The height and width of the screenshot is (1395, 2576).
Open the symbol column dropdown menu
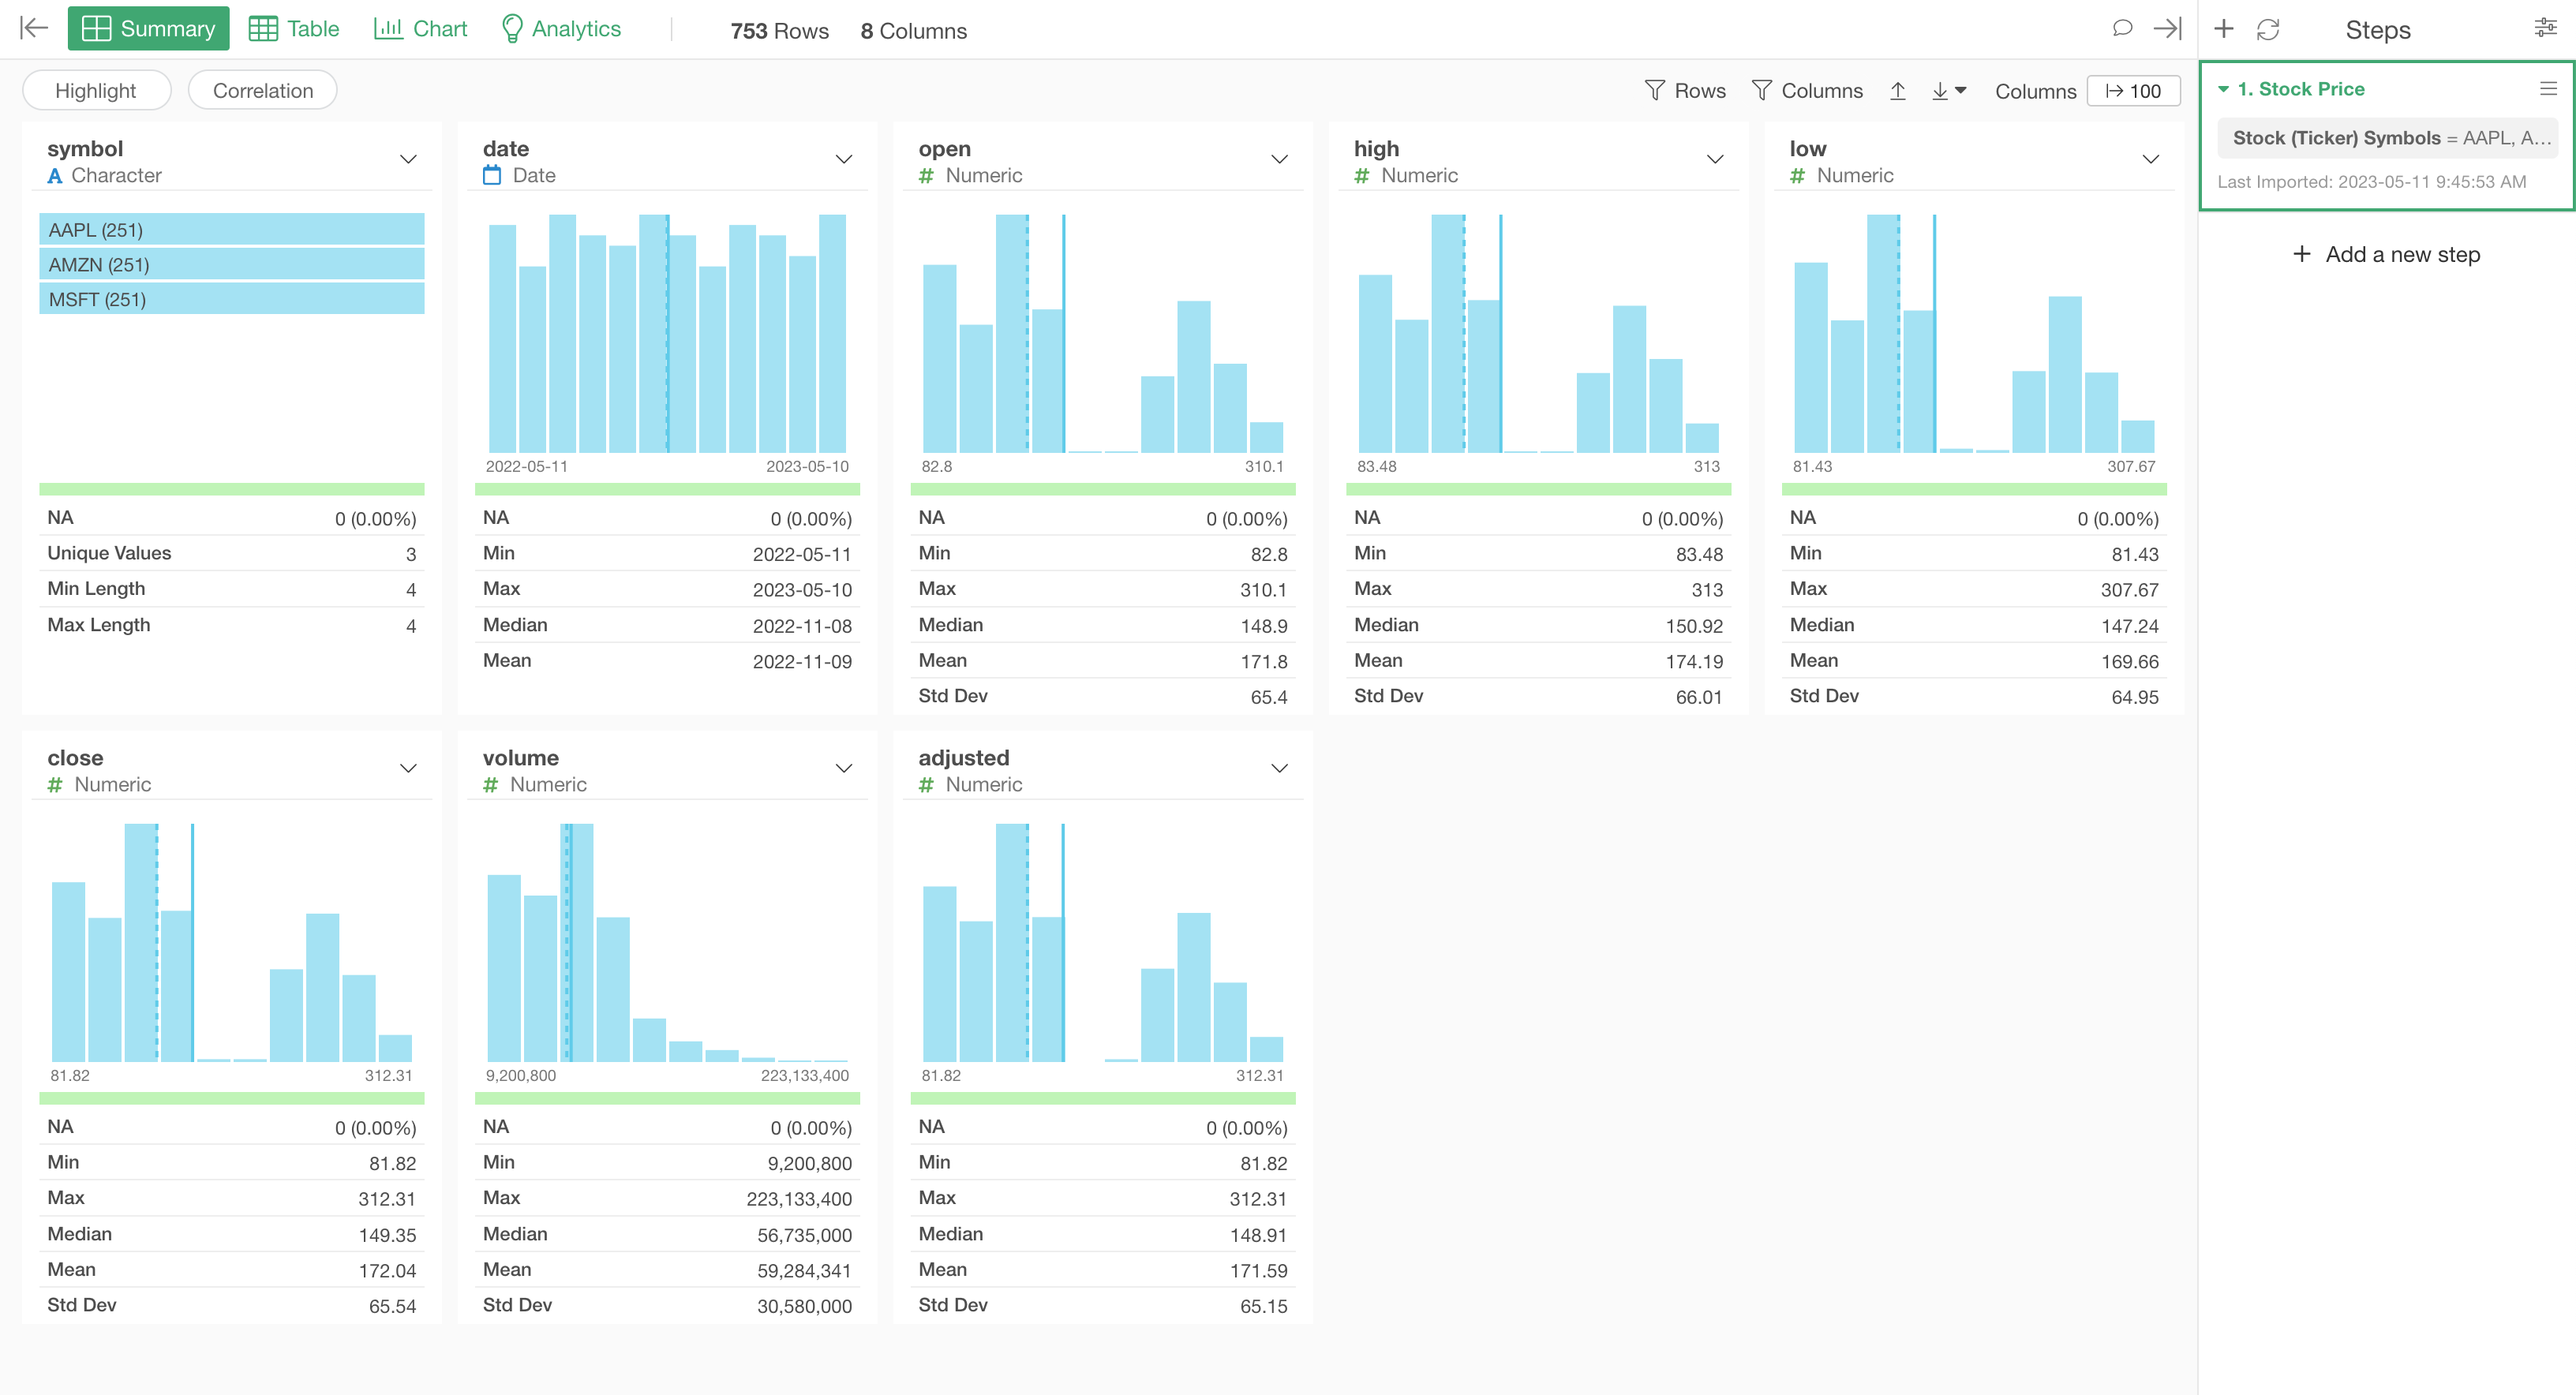tap(408, 160)
